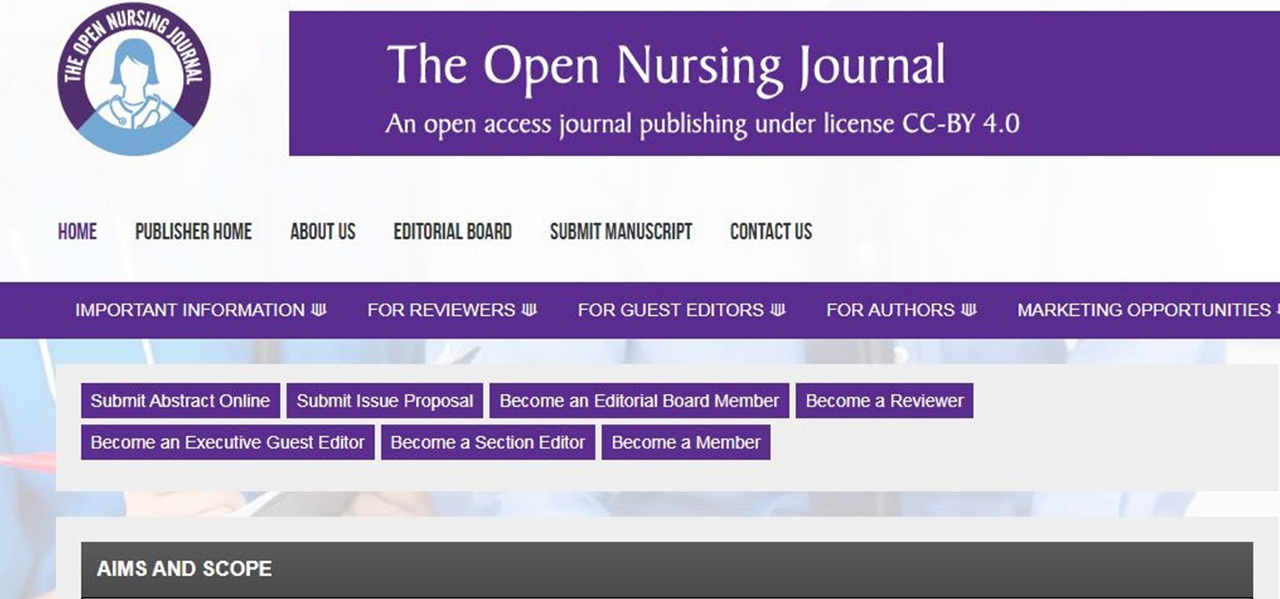Expand the MARKETING OPPORTUNITIES dropdown menu
Viewport: 1280px width, 599px height.
1148,310
